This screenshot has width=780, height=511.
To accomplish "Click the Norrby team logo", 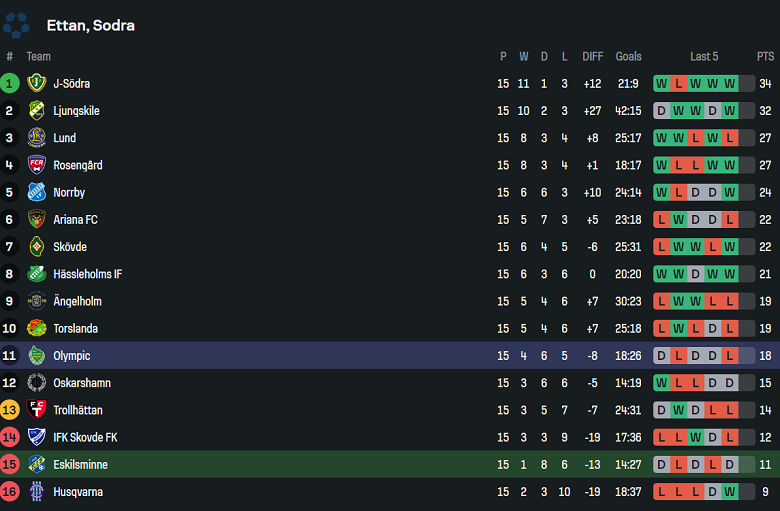I will pos(37,192).
